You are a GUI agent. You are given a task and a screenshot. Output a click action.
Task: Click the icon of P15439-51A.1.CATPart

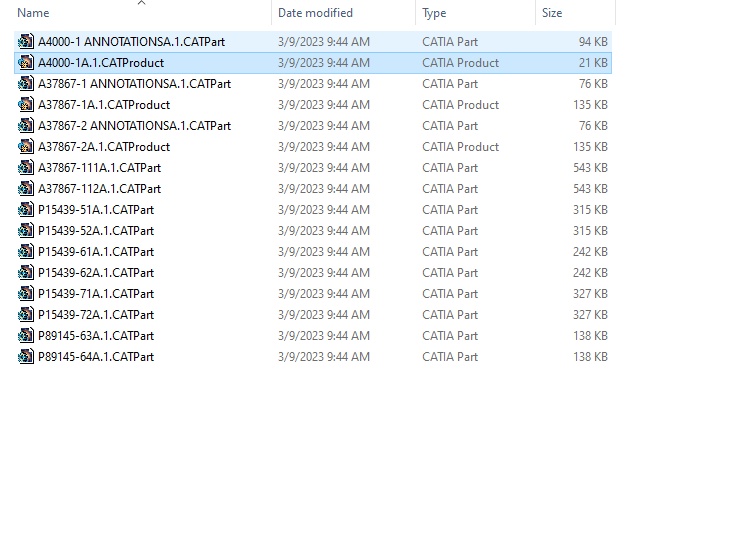click(x=26, y=210)
